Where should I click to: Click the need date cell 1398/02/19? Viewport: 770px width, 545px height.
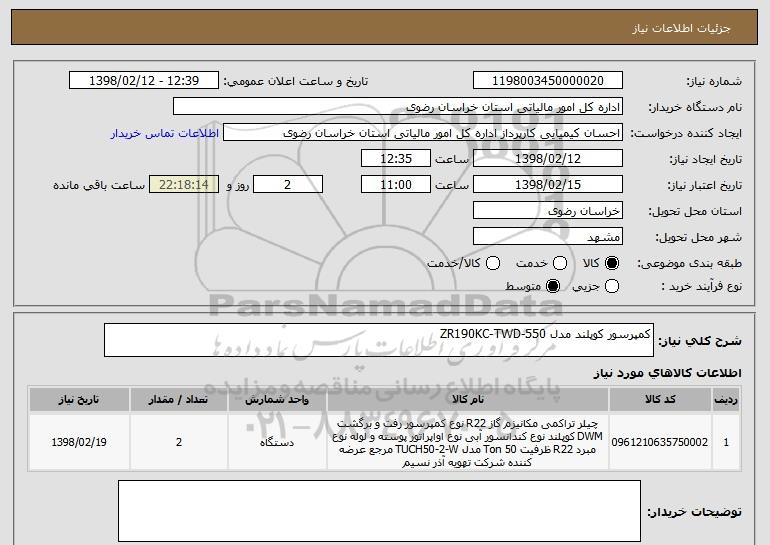click(x=79, y=442)
